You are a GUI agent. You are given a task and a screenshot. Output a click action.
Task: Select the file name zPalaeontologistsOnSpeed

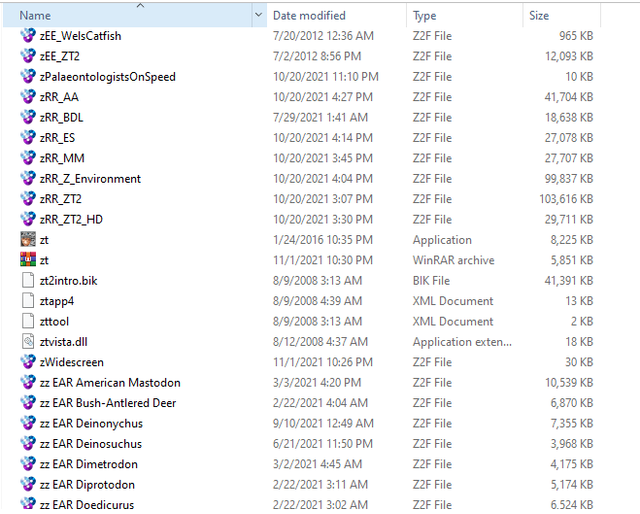click(108, 77)
